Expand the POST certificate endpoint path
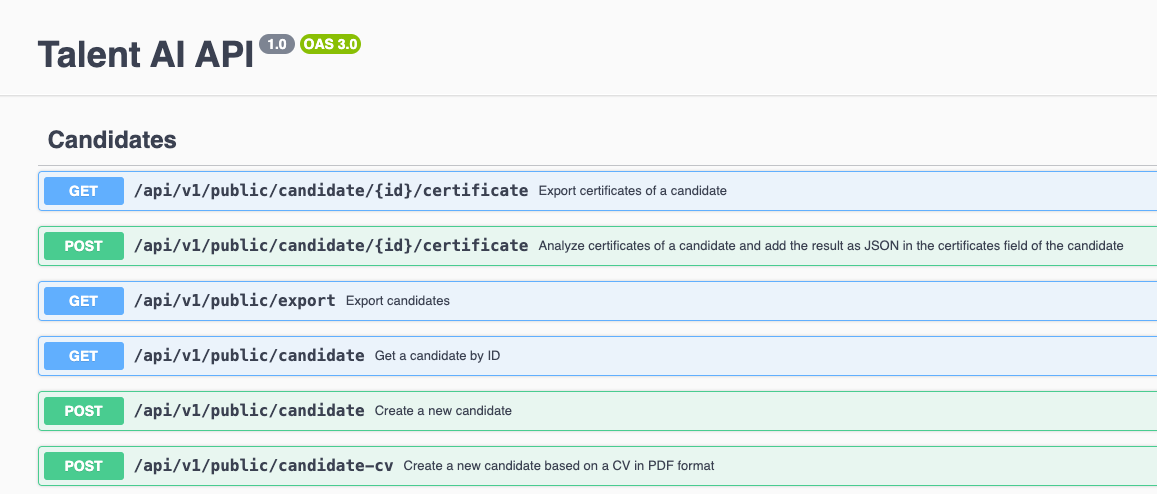 coord(330,246)
